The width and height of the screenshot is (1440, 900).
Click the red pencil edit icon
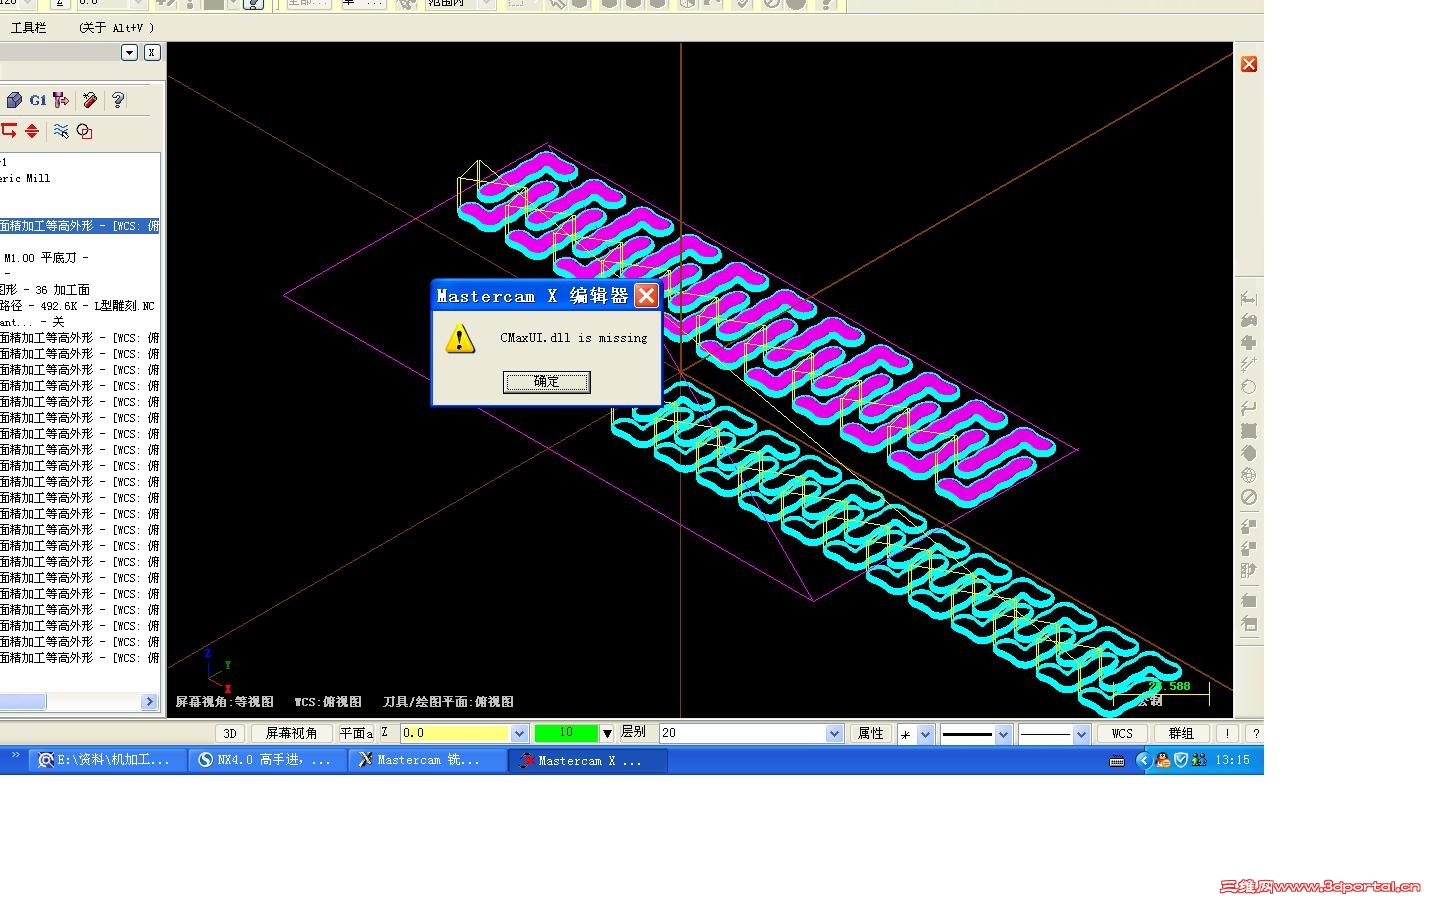(x=90, y=100)
